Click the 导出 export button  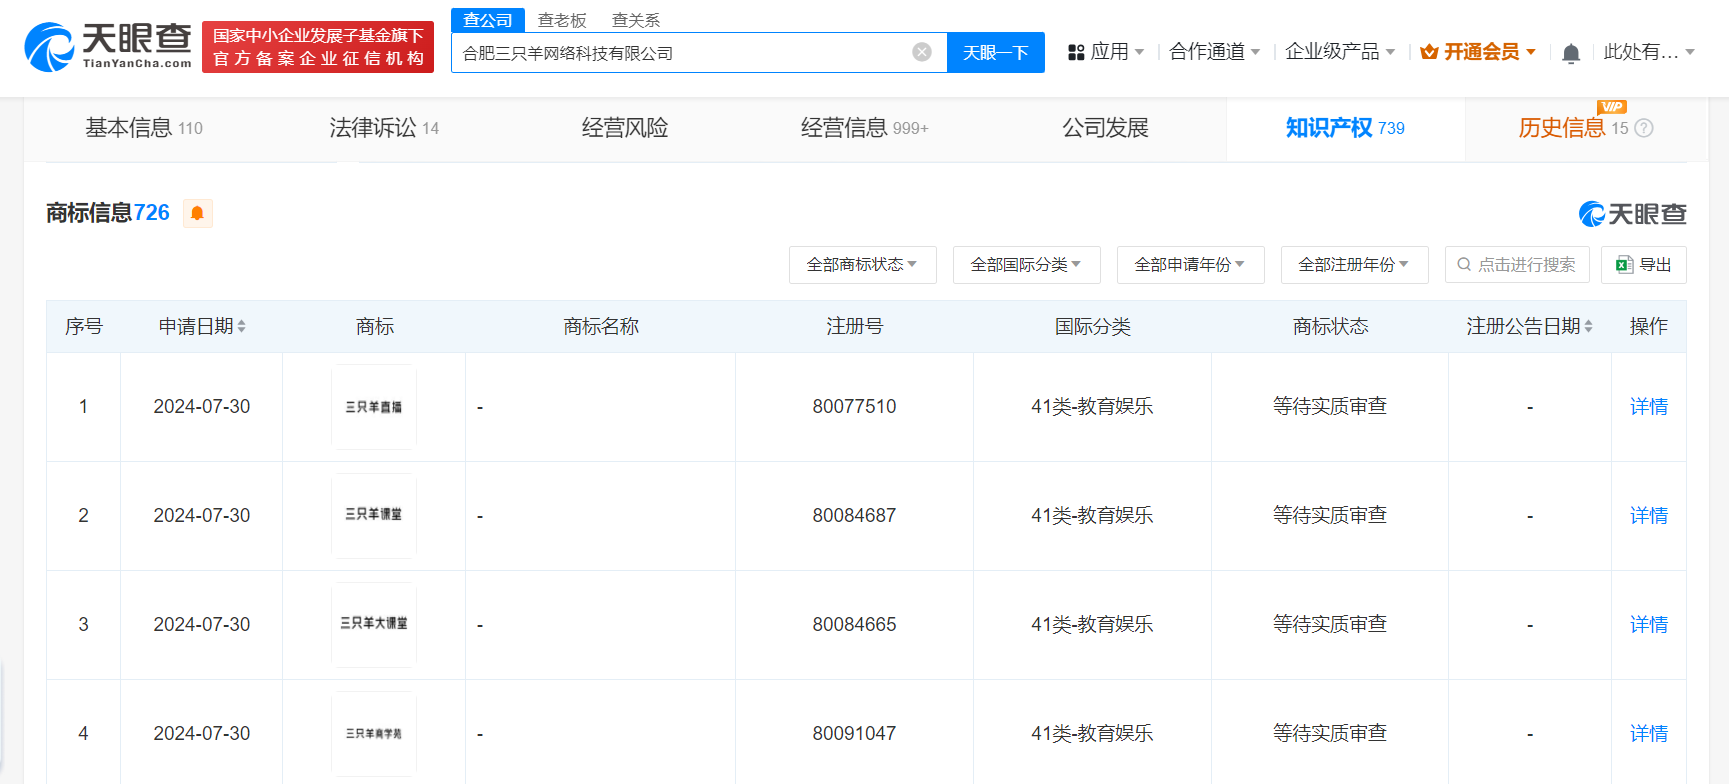[x=1644, y=265]
